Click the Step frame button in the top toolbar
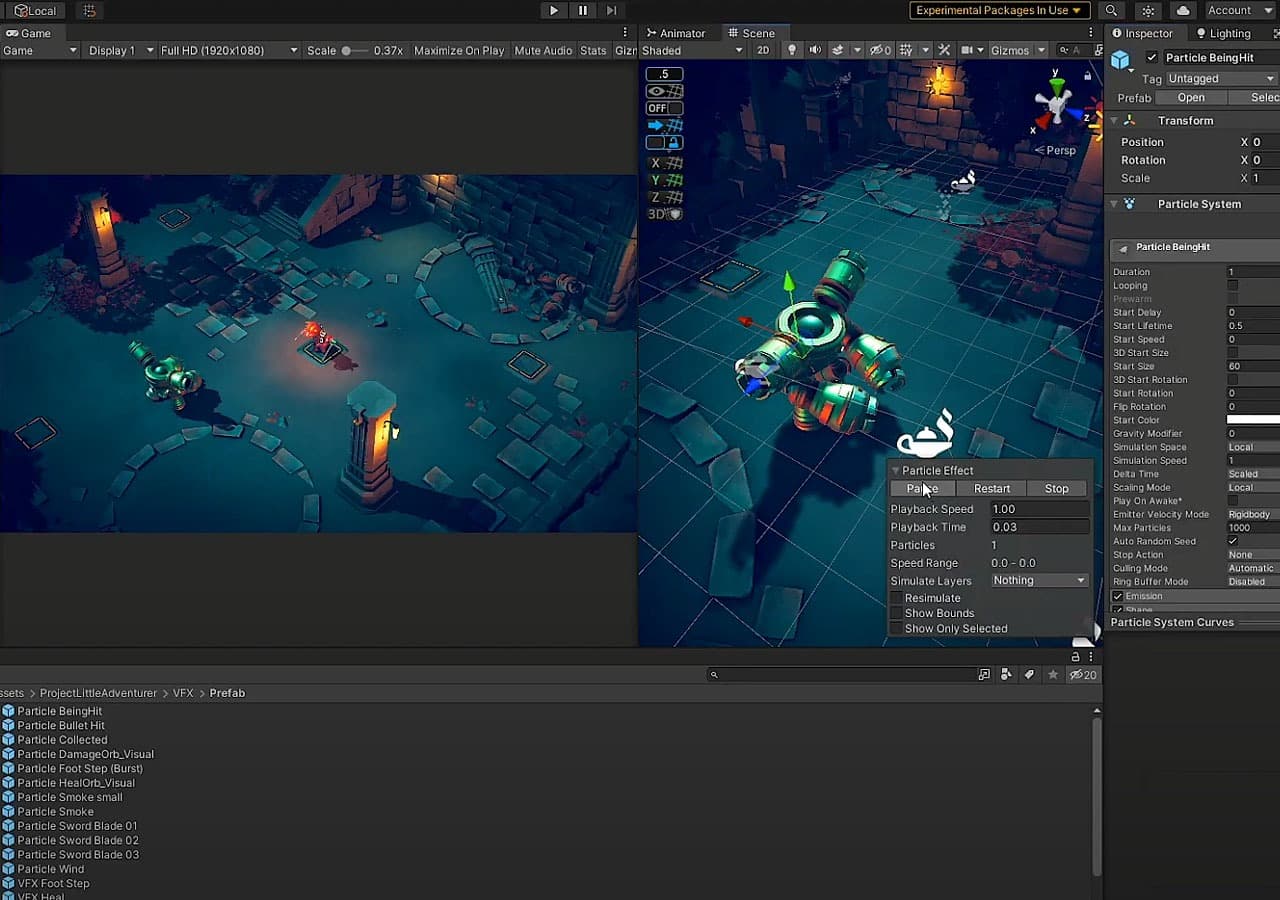 pyautogui.click(x=611, y=10)
